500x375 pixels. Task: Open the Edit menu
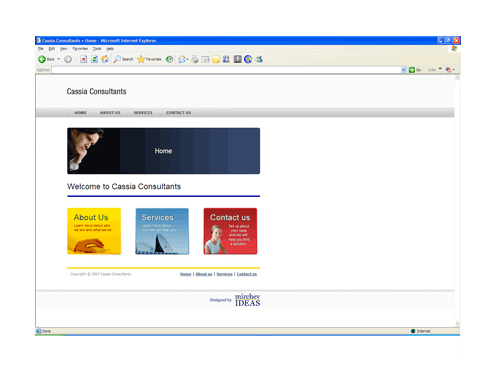click(x=52, y=49)
